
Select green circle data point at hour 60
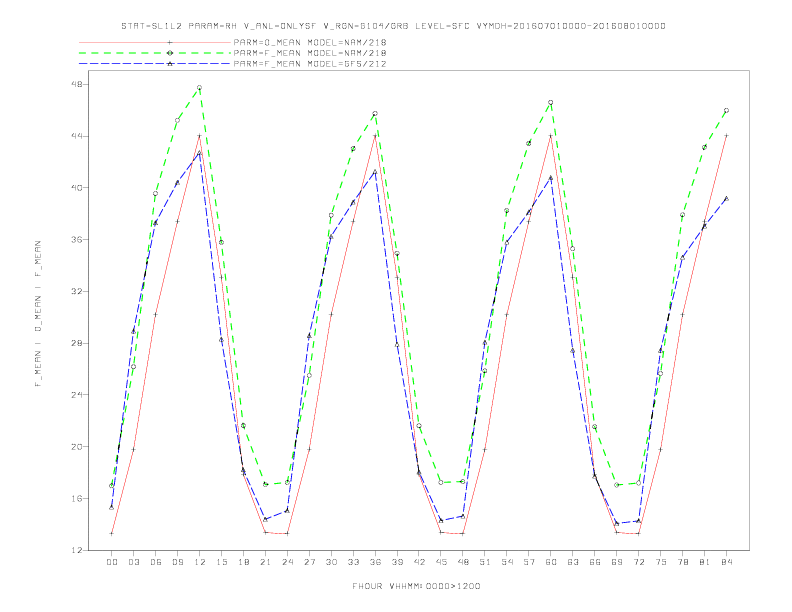click(x=551, y=103)
